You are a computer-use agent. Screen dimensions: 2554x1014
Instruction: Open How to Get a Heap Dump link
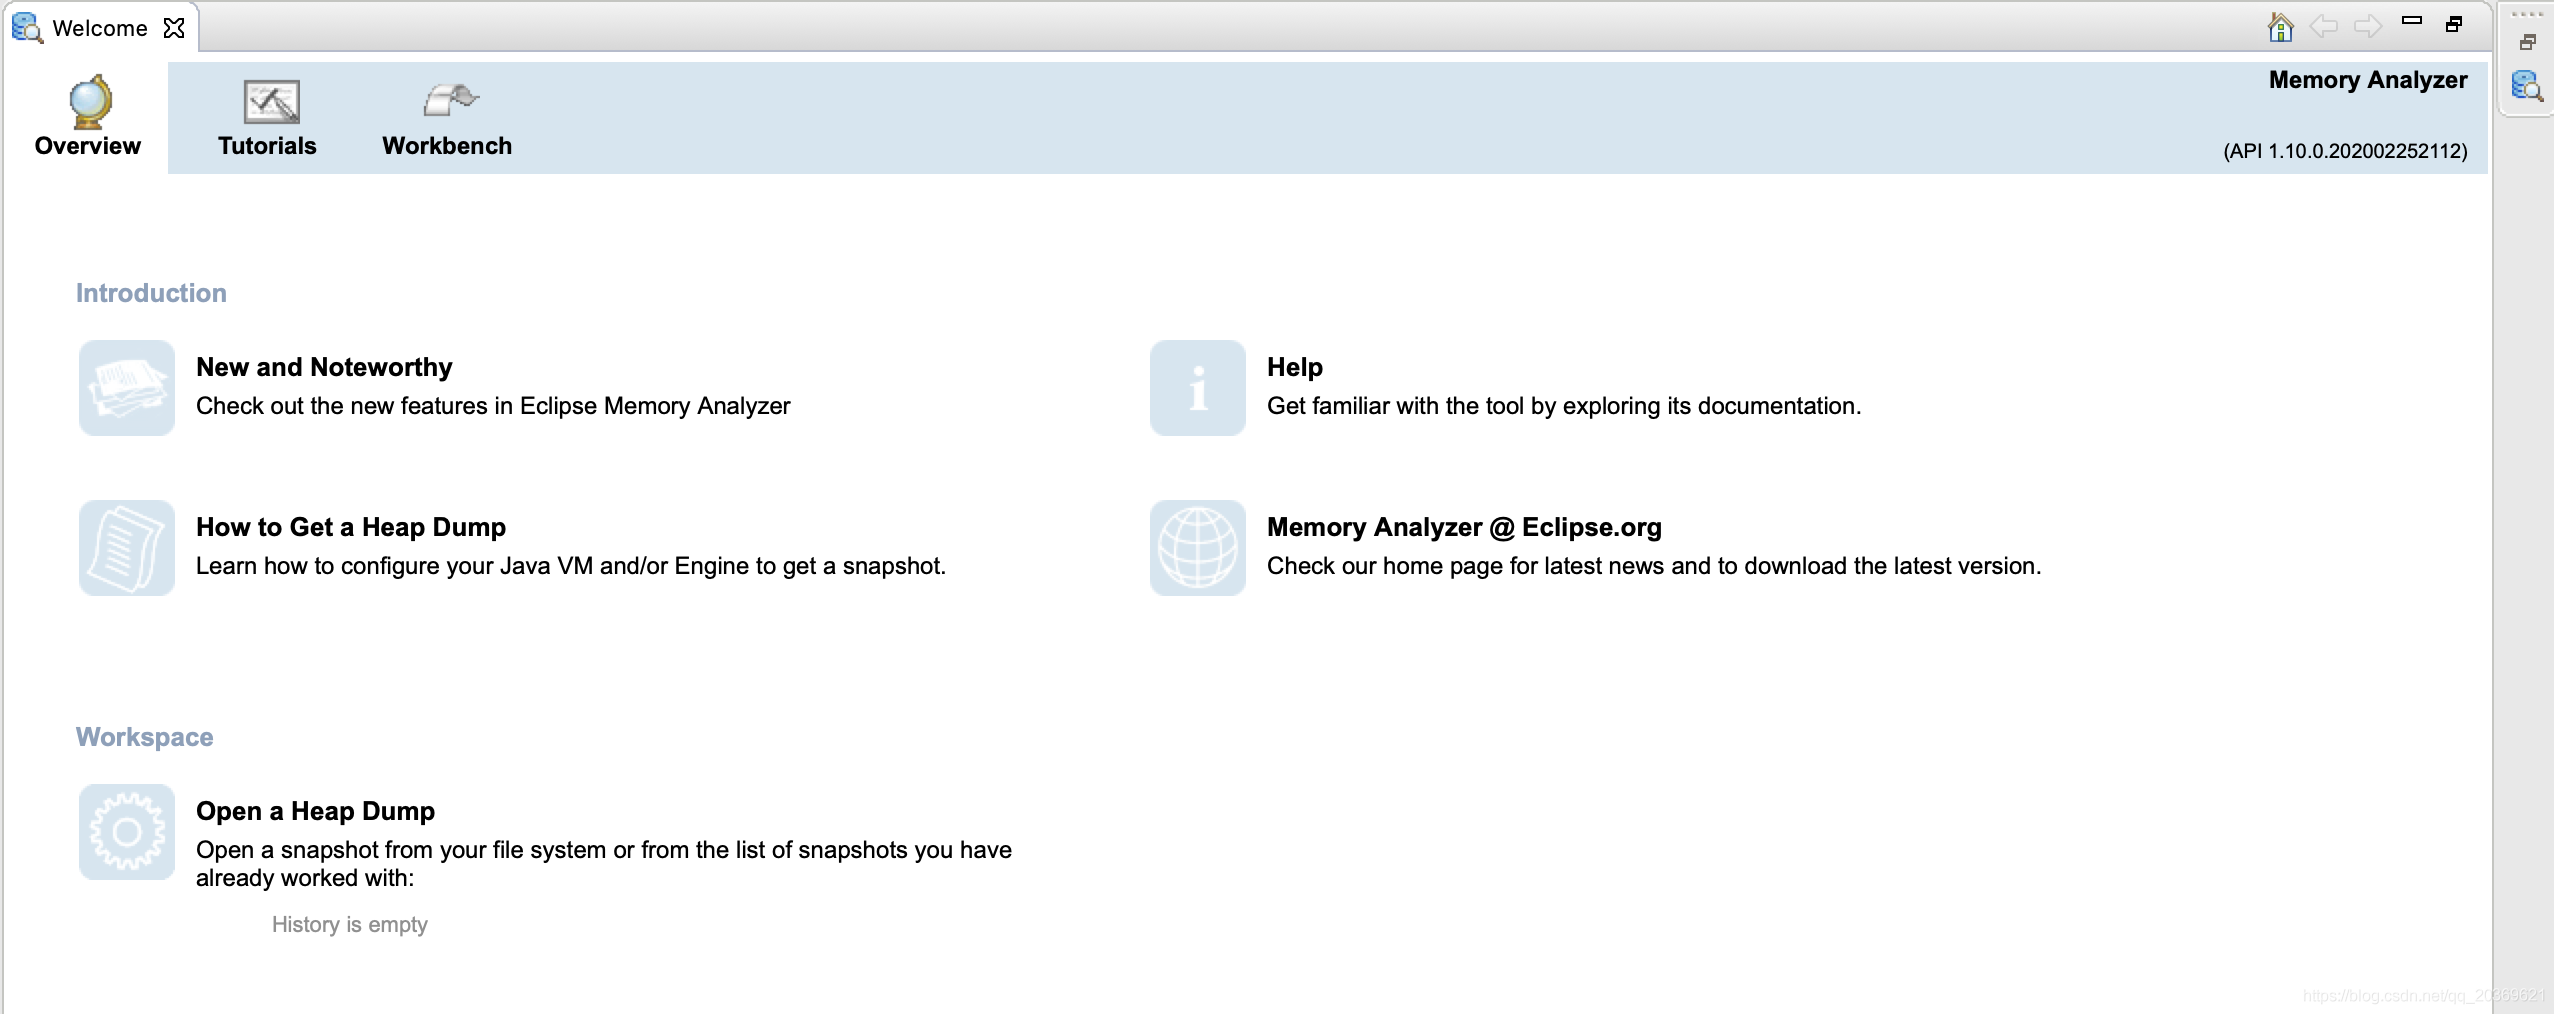click(x=351, y=527)
